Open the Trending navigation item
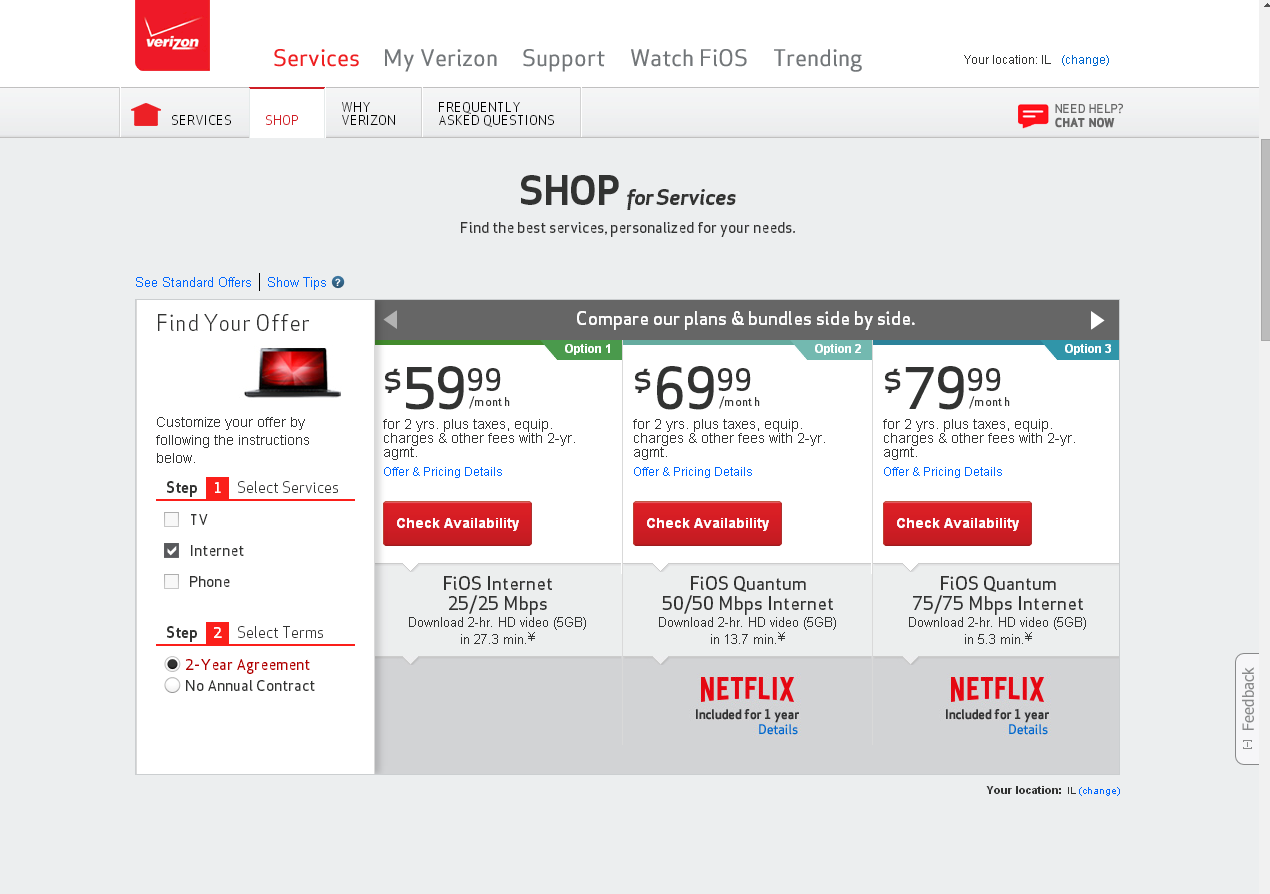 [x=817, y=59]
